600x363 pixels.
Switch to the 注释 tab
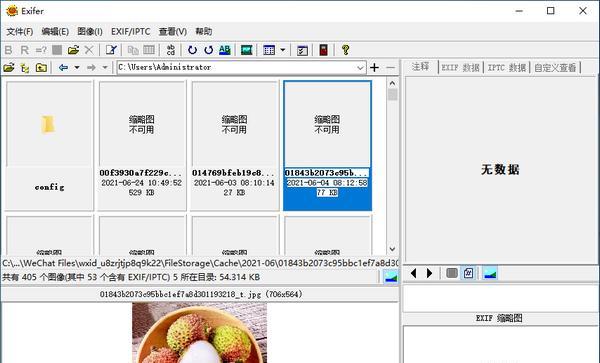pos(421,67)
